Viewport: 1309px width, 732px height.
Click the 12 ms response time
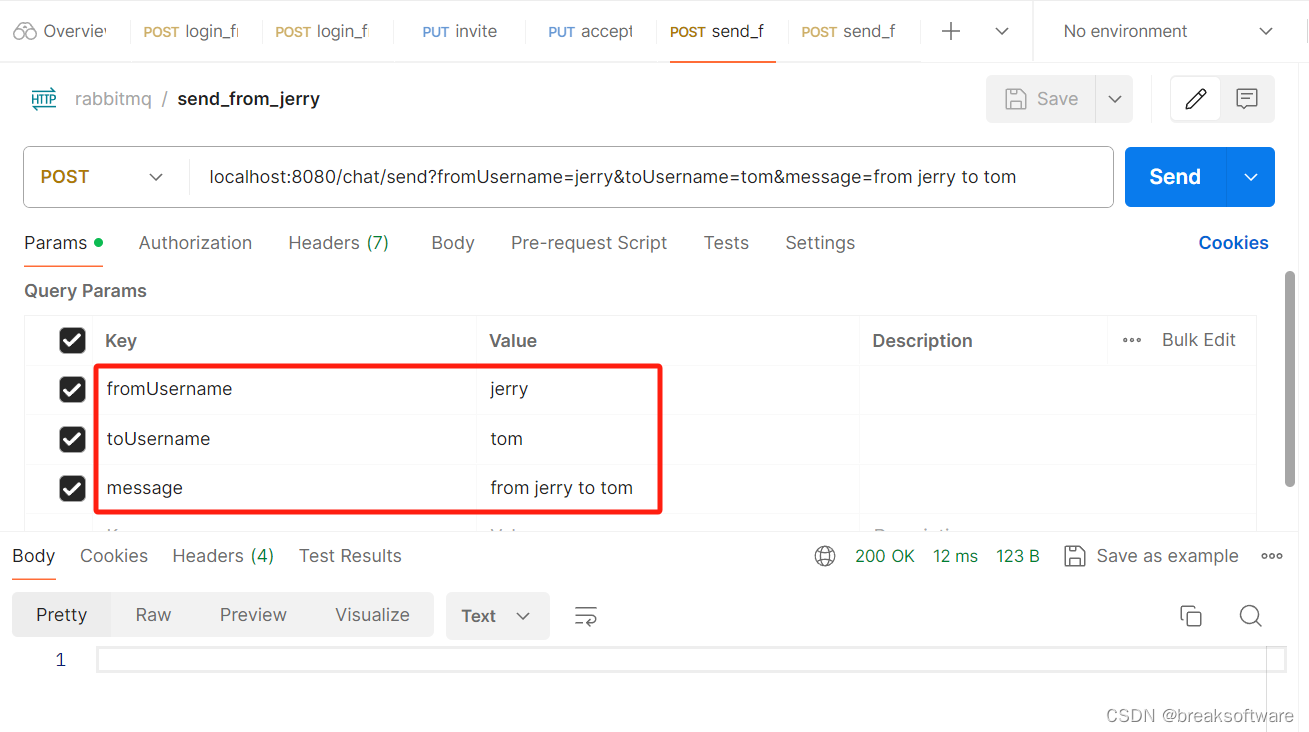[956, 556]
